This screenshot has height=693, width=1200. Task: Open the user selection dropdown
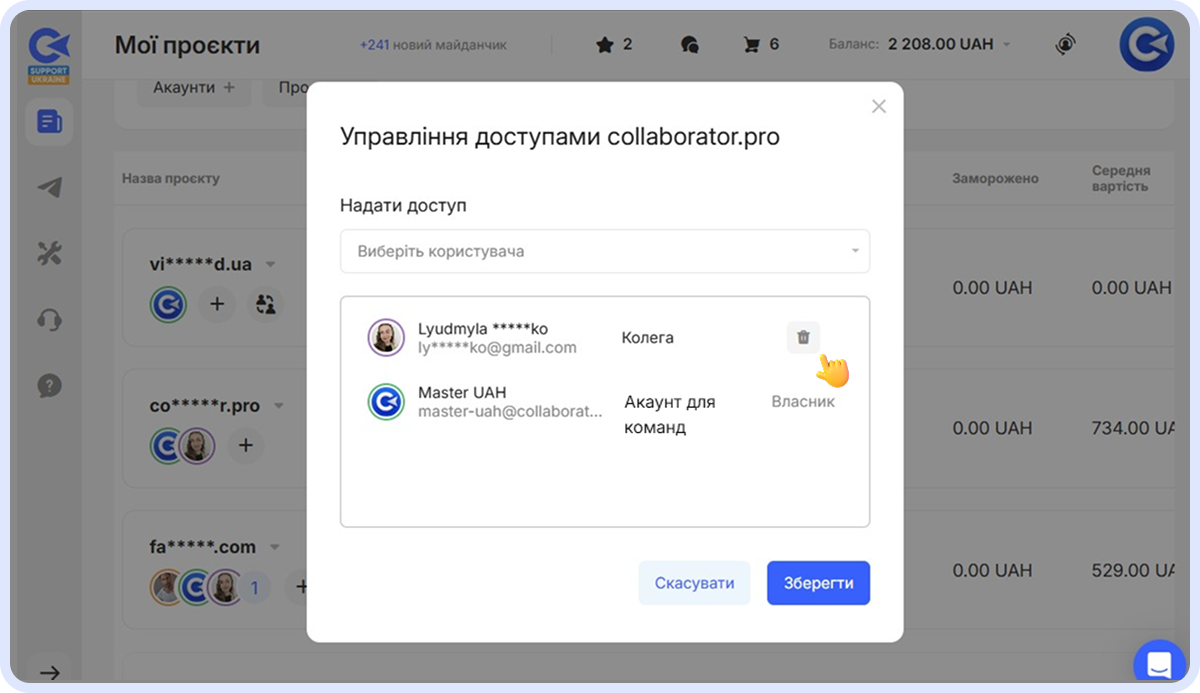tap(605, 251)
